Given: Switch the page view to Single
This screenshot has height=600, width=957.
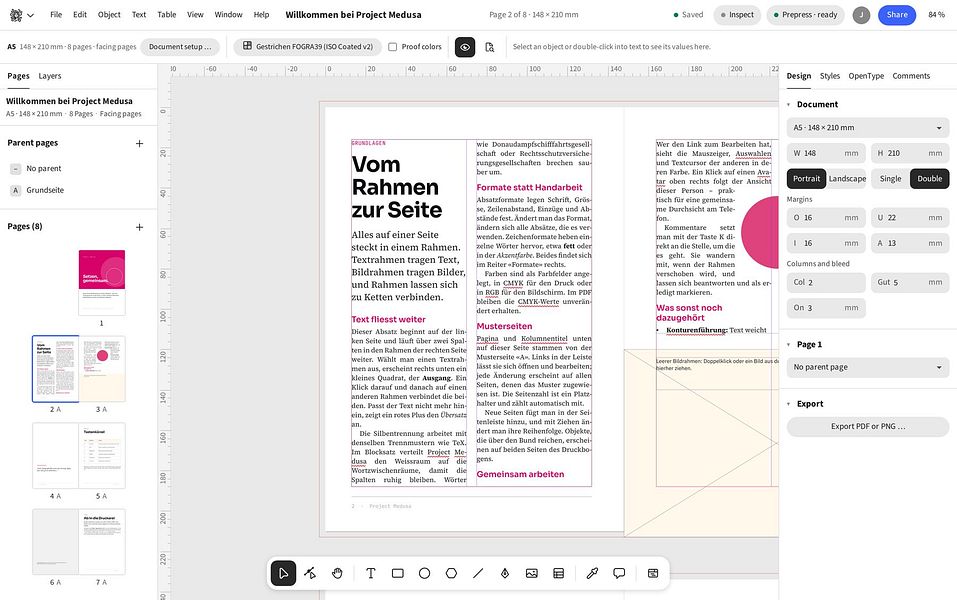Looking at the screenshot, I should 890,179.
